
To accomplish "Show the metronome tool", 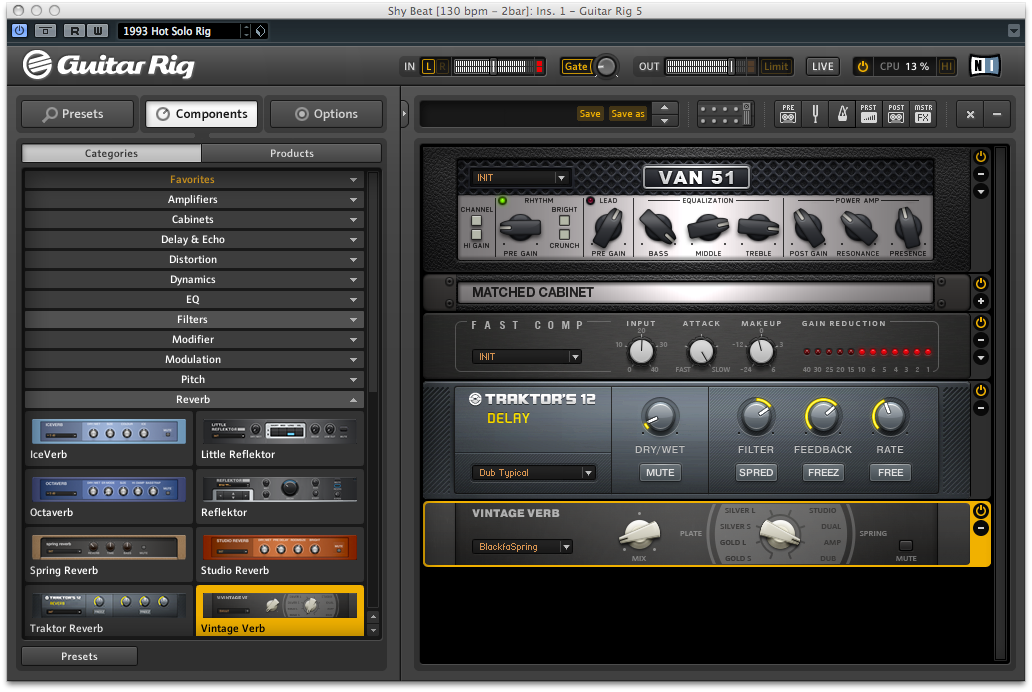I will (x=842, y=114).
